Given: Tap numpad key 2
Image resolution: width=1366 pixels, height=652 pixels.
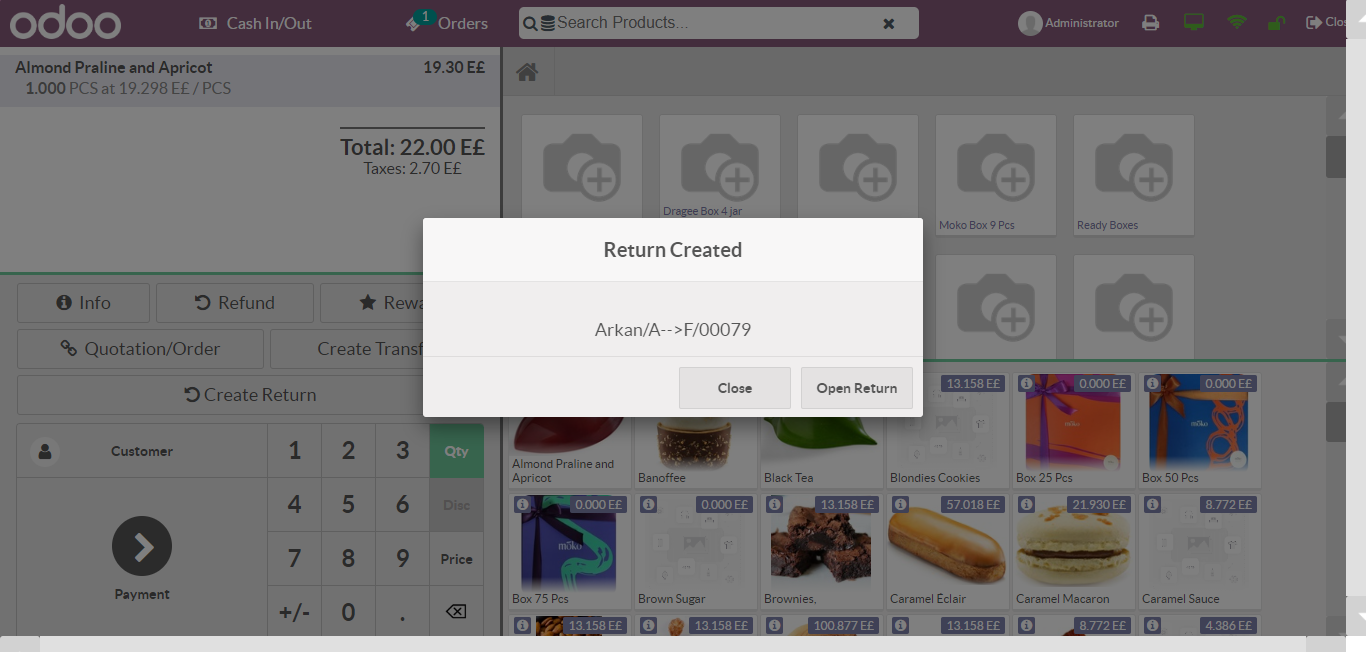Looking at the screenshot, I should point(349,451).
